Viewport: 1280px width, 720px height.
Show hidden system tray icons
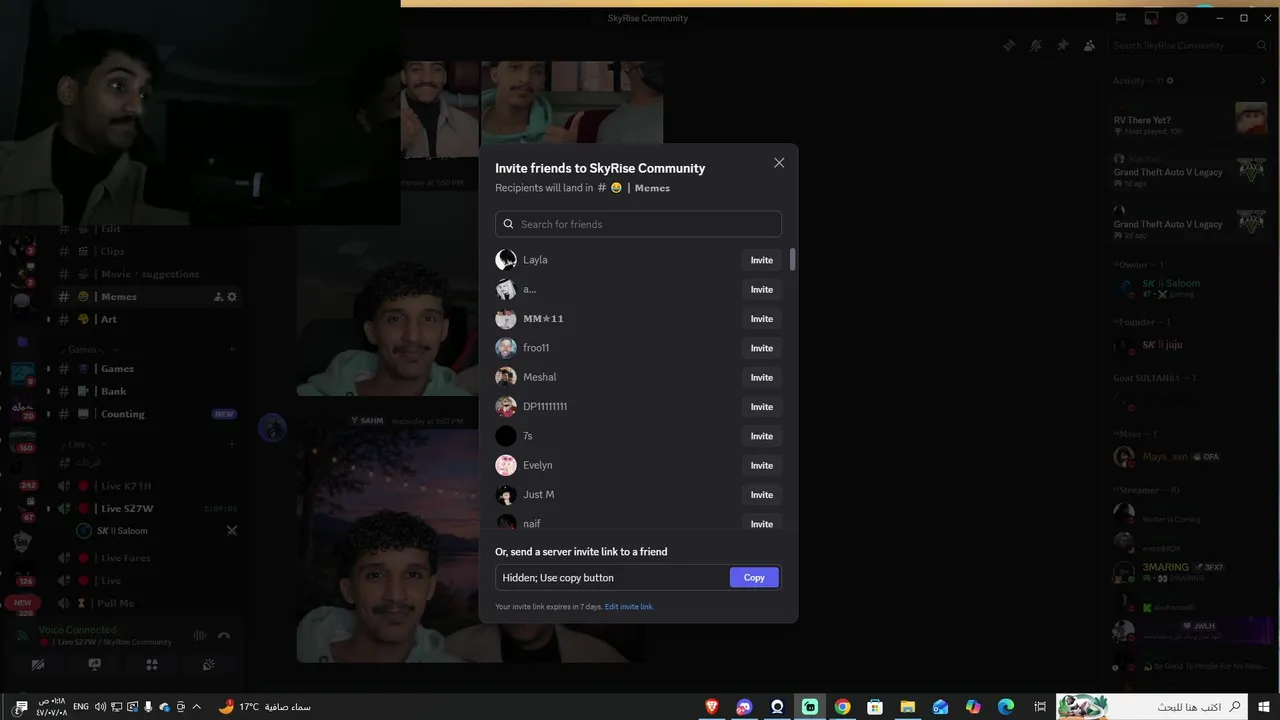tap(196, 707)
